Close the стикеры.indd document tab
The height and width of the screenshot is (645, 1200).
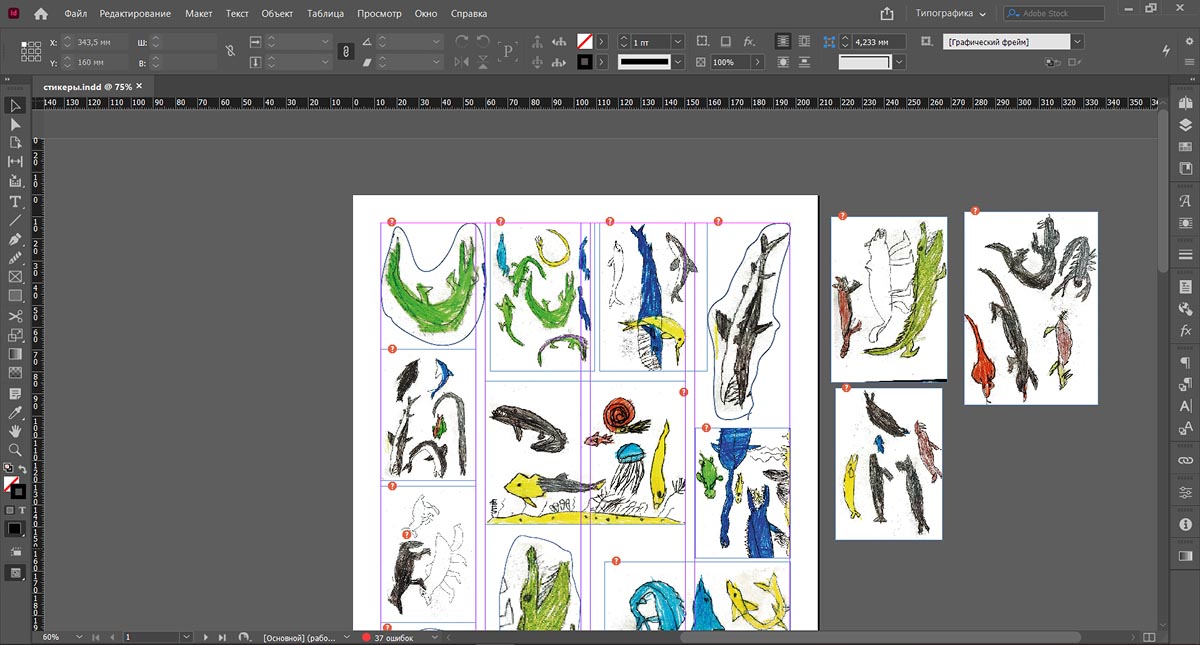tap(139, 86)
